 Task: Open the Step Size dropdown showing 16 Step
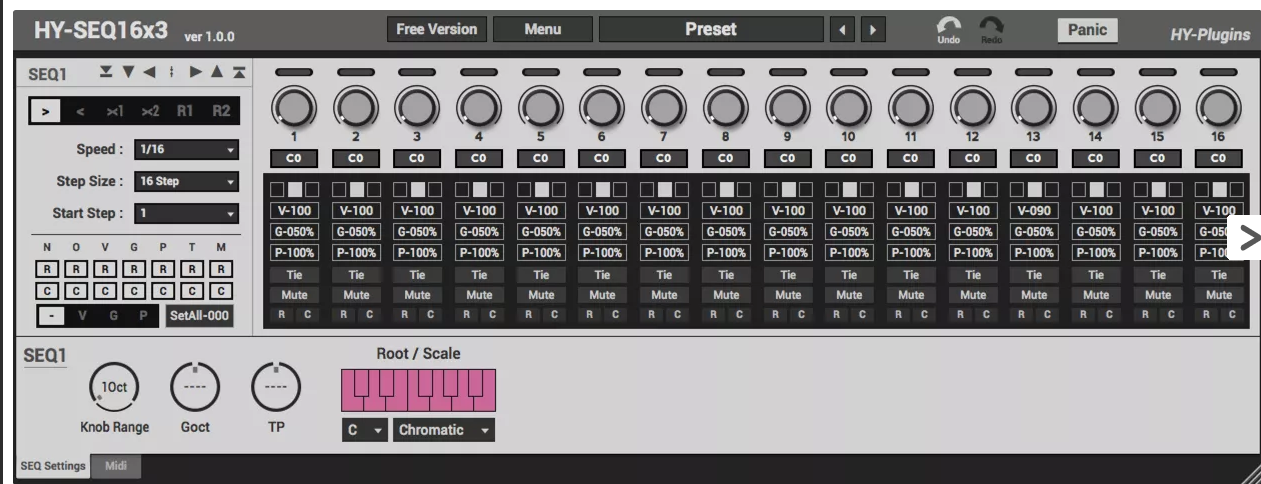[187, 182]
